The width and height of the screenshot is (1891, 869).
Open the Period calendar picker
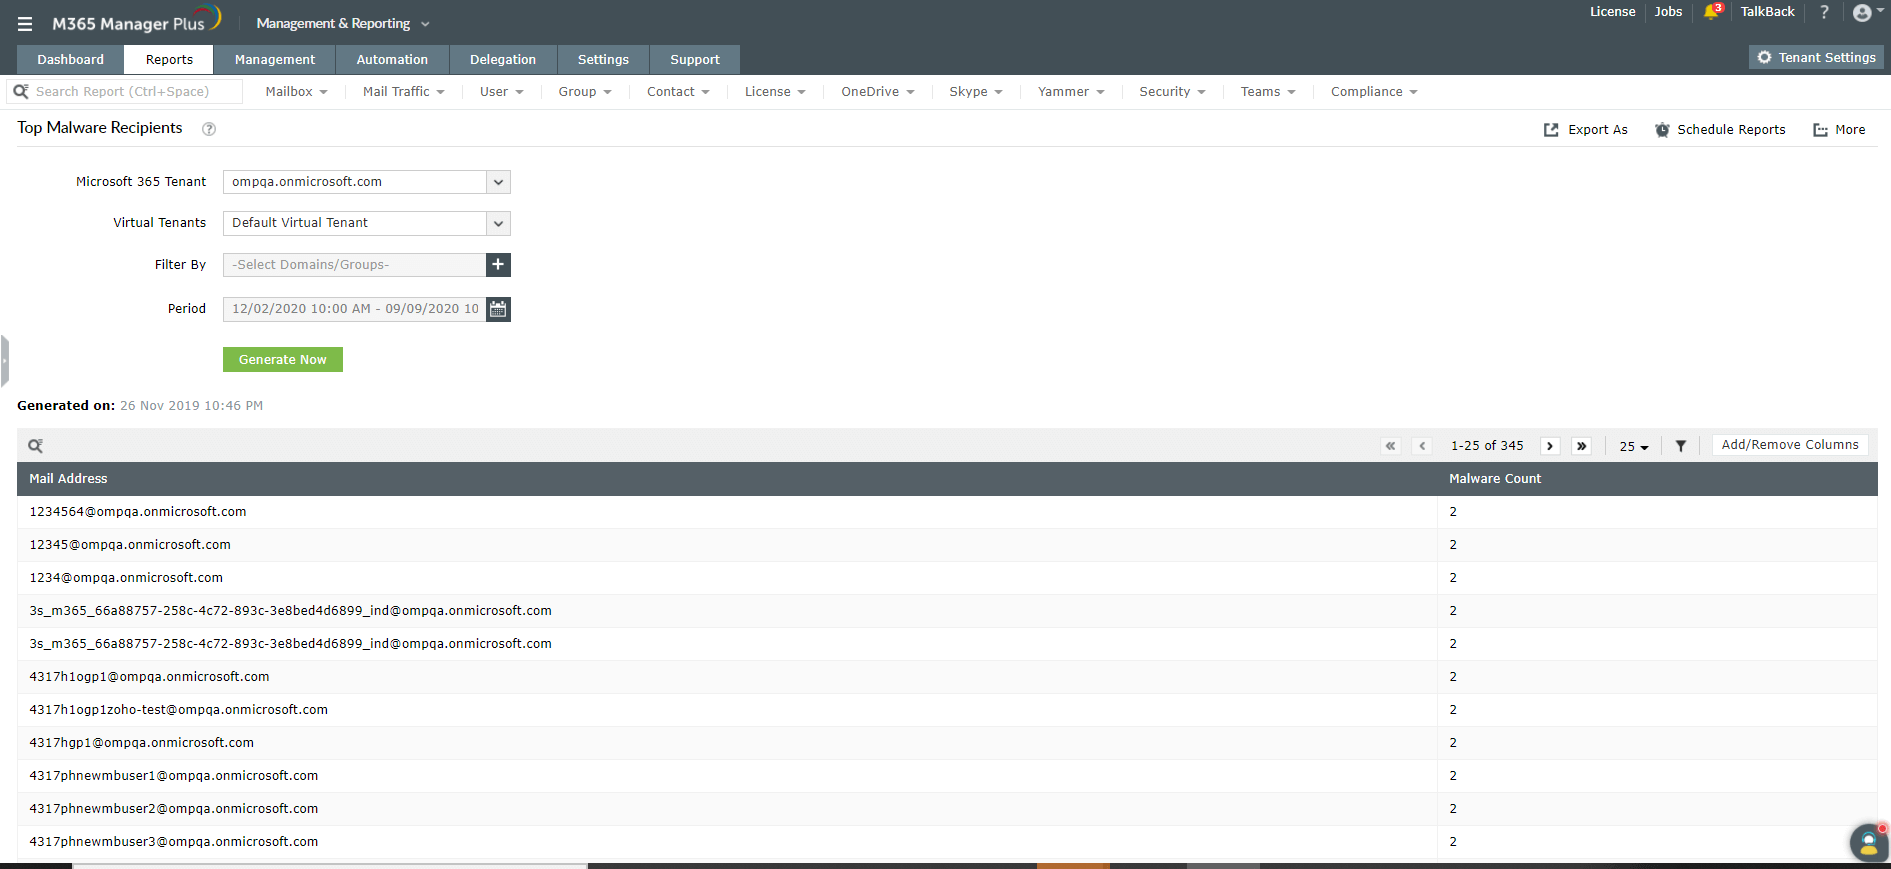tap(498, 309)
